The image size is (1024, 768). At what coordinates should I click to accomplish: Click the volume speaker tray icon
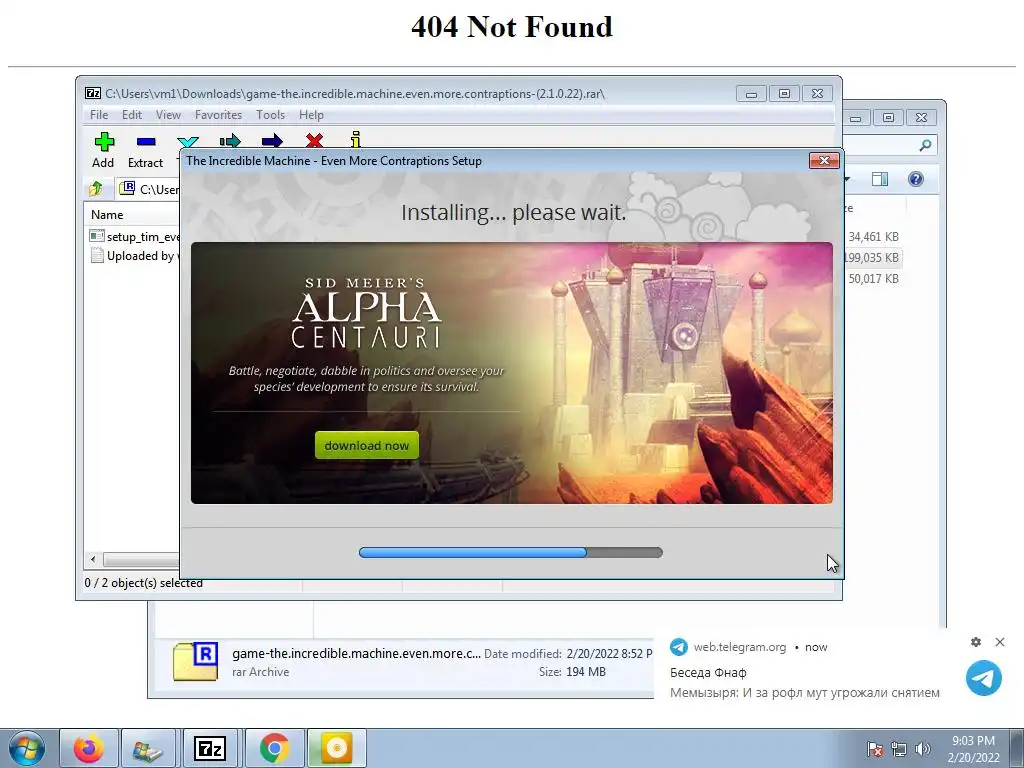(922, 750)
